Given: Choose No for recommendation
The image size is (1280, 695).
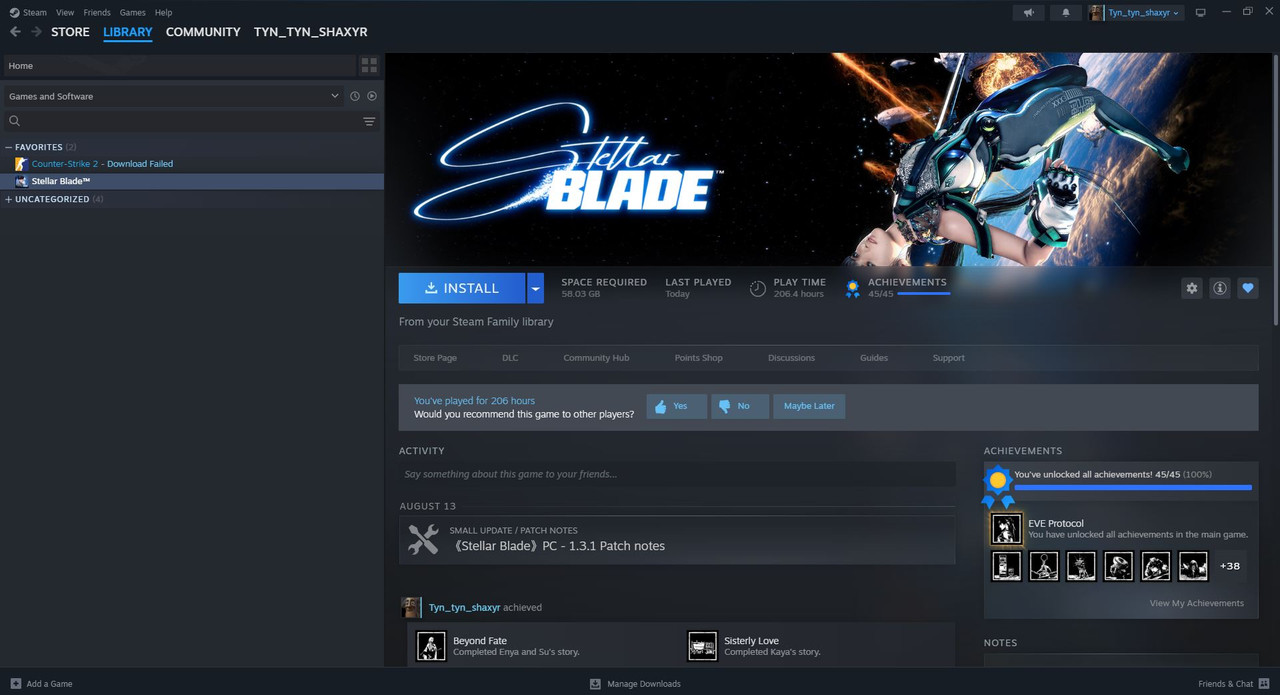Looking at the screenshot, I should click(740, 406).
